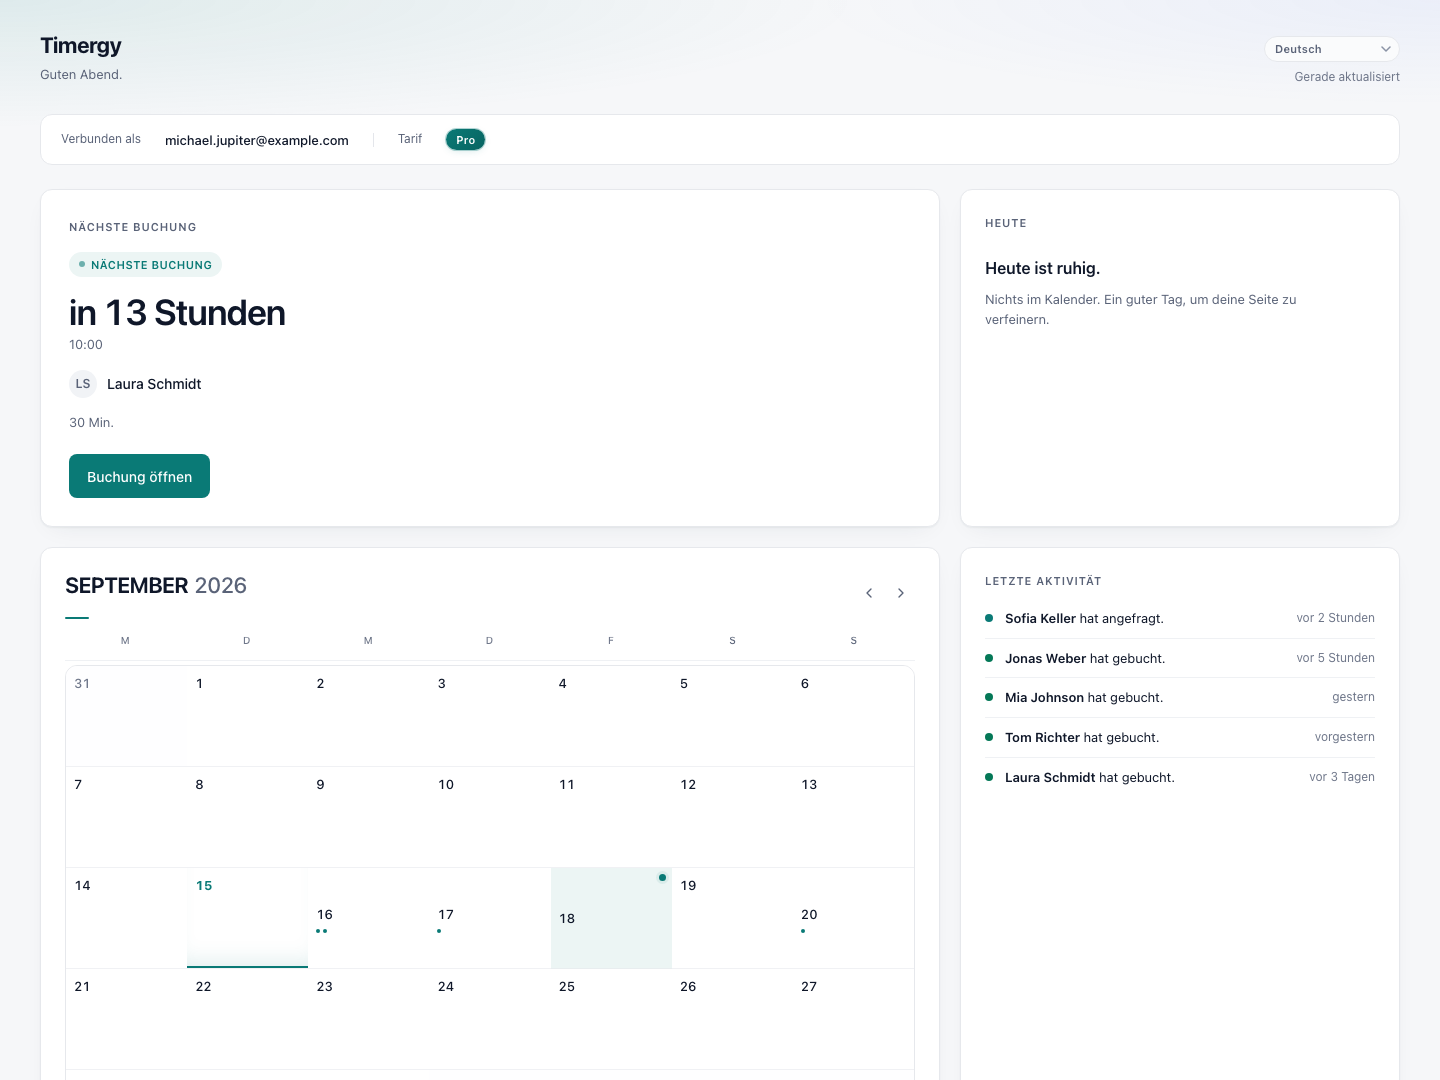
Task: Select September 1 in calendar
Action: tap(247, 716)
